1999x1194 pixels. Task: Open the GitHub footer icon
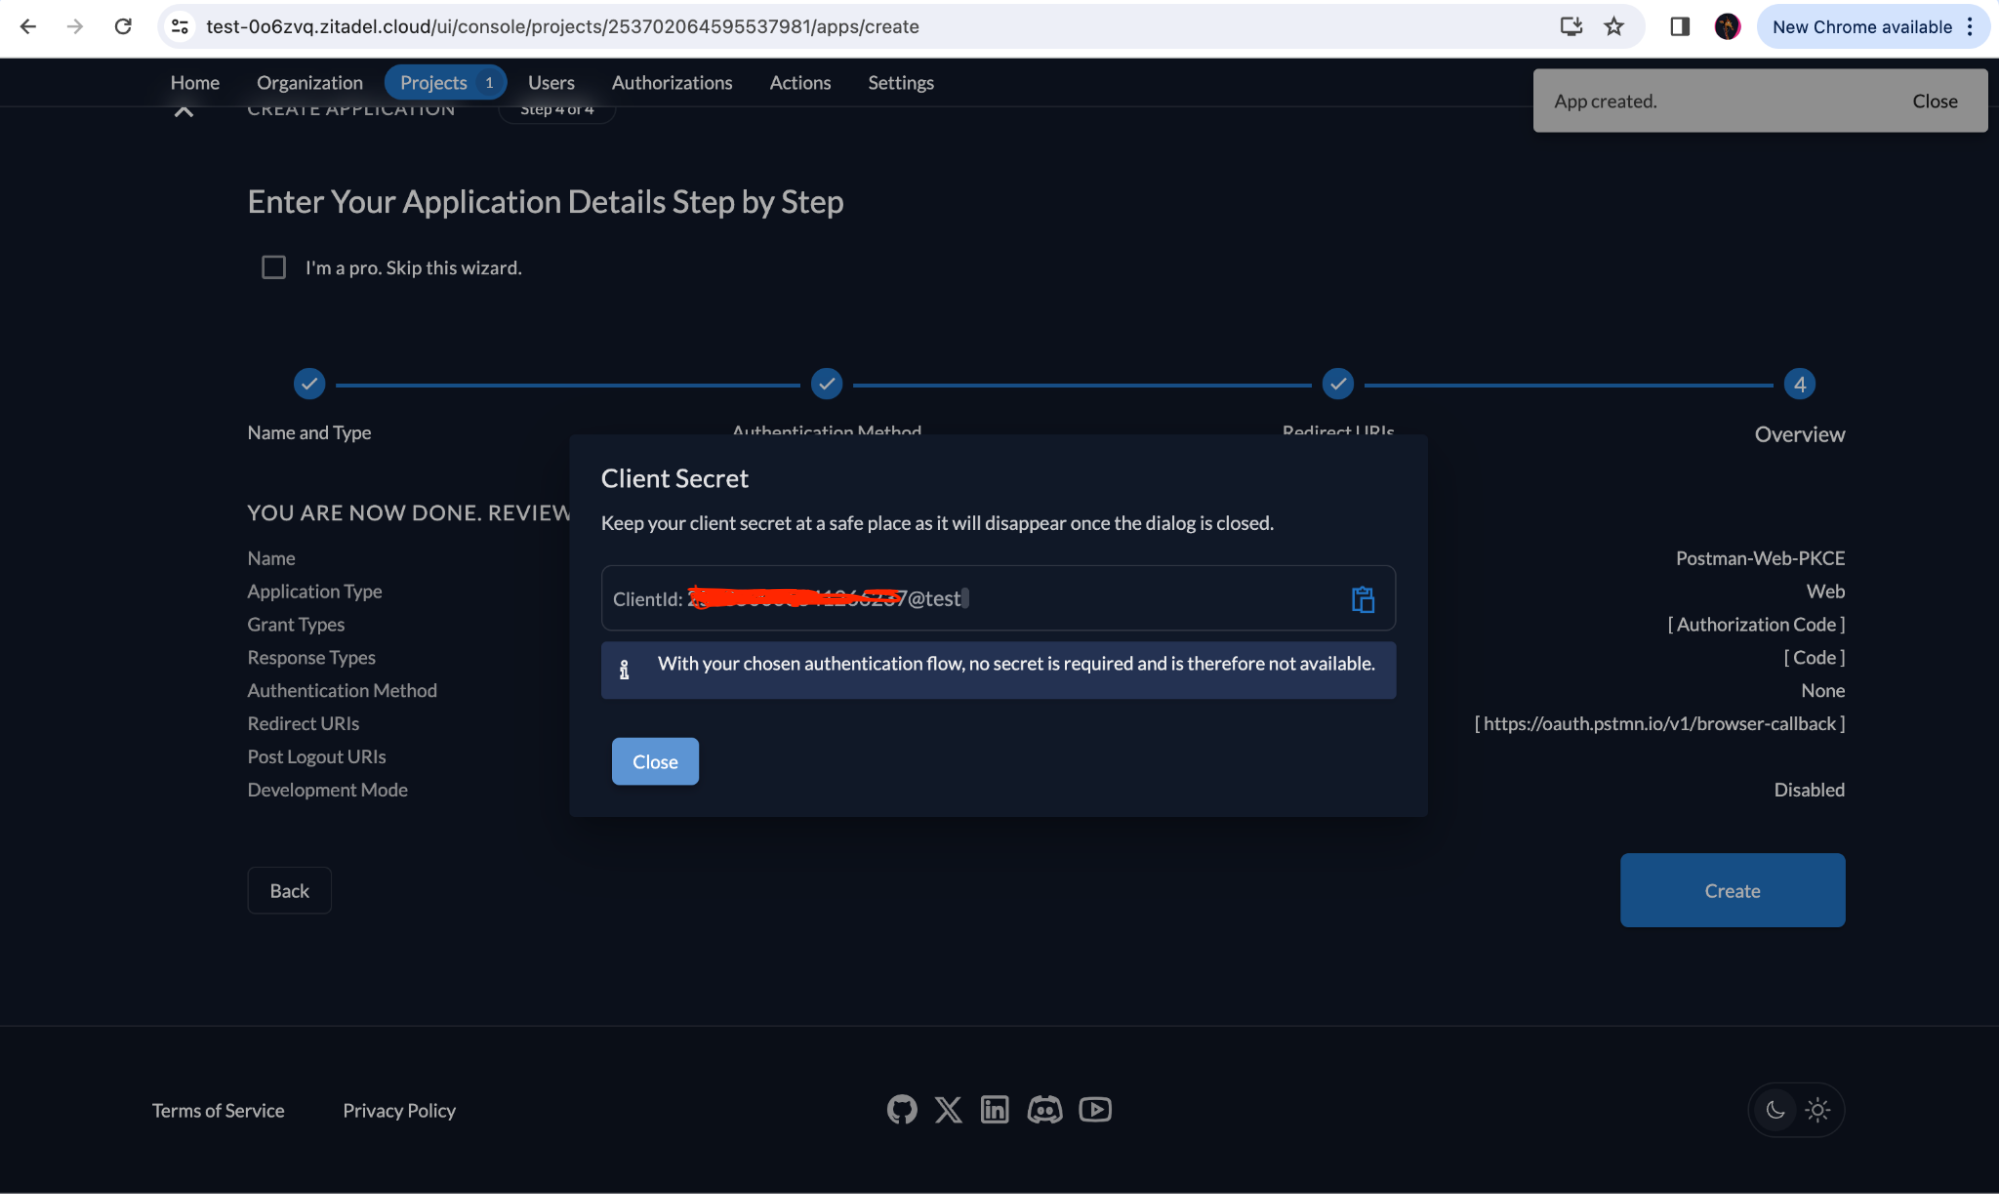(901, 1109)
